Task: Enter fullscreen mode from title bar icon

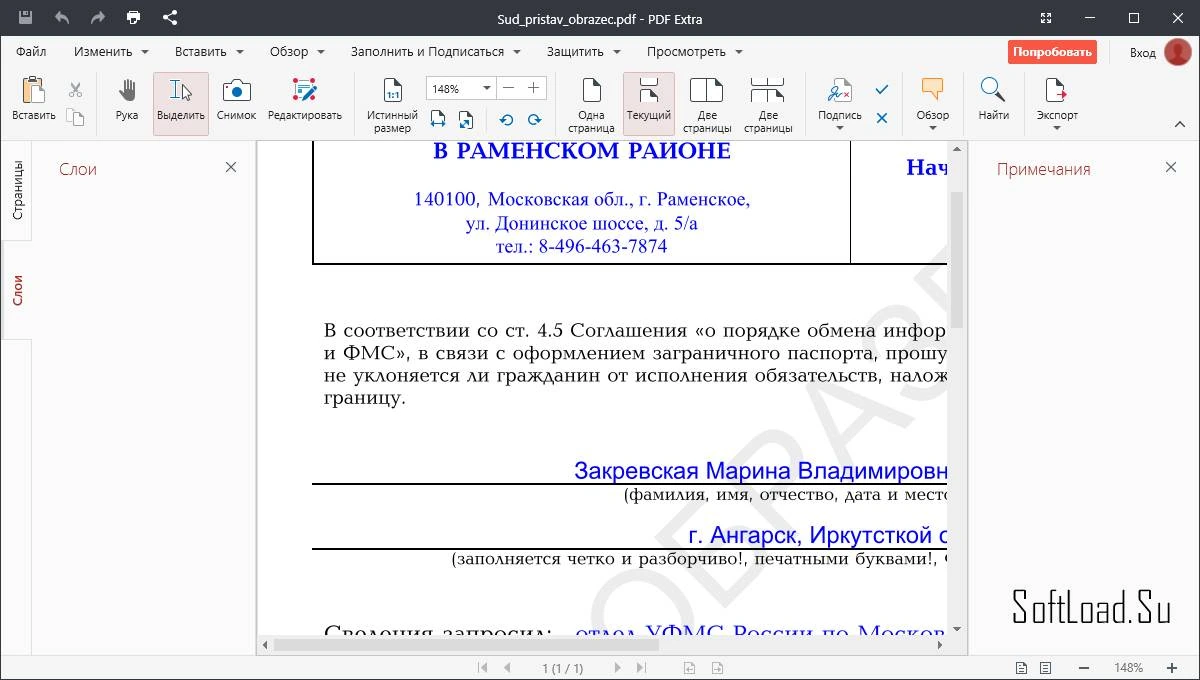Action: click(1044, 18)
